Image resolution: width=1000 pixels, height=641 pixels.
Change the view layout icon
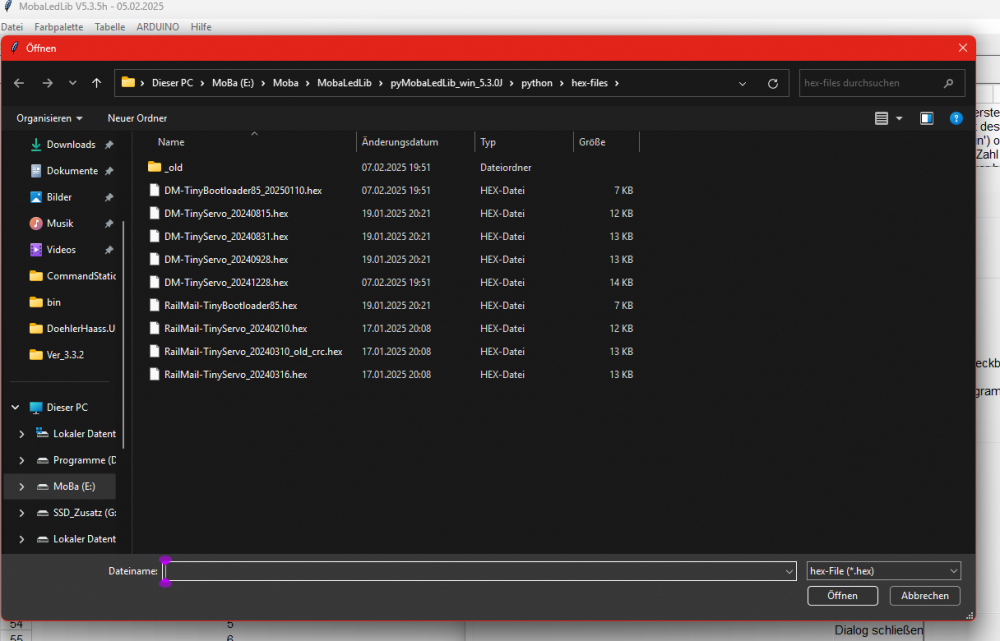pos(881,119)
